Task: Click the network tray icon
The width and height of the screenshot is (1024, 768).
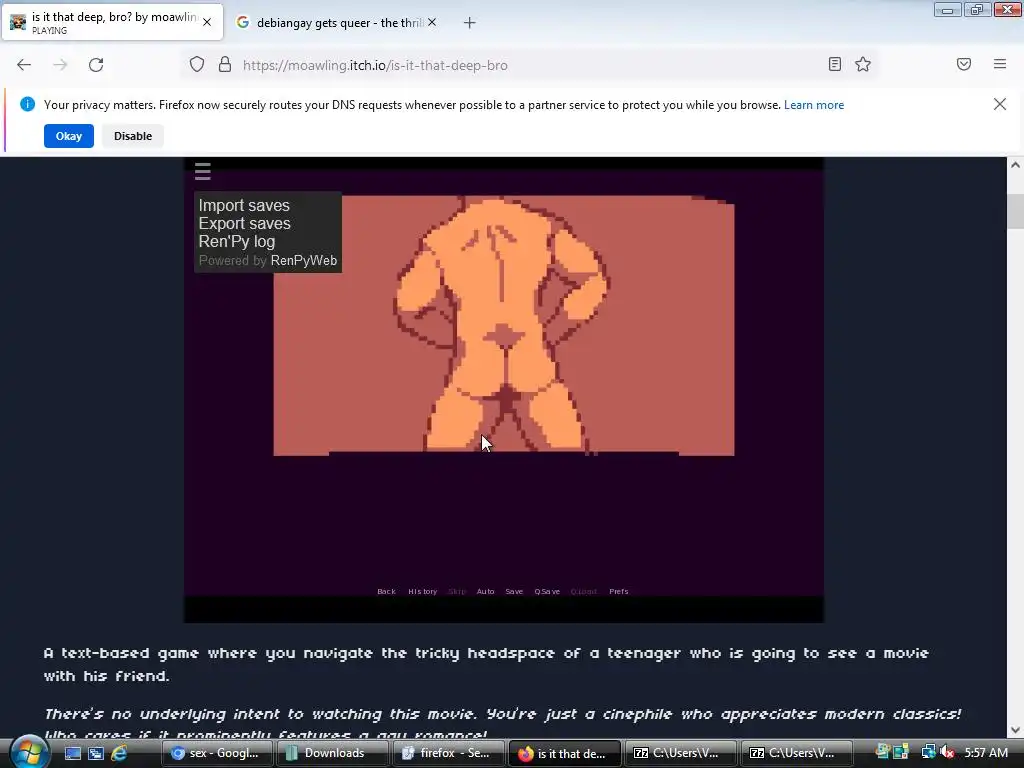Action: (928, 753)
